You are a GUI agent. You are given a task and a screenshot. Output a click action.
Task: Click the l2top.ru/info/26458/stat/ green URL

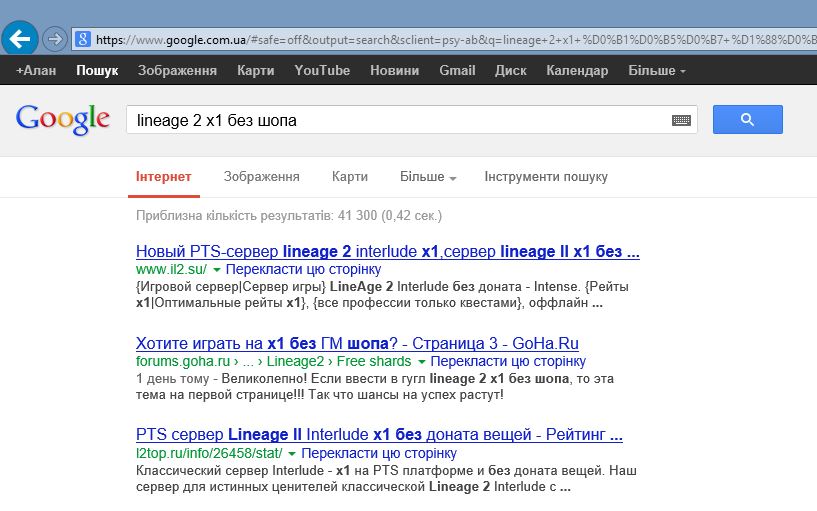click(x=209, y=453)
